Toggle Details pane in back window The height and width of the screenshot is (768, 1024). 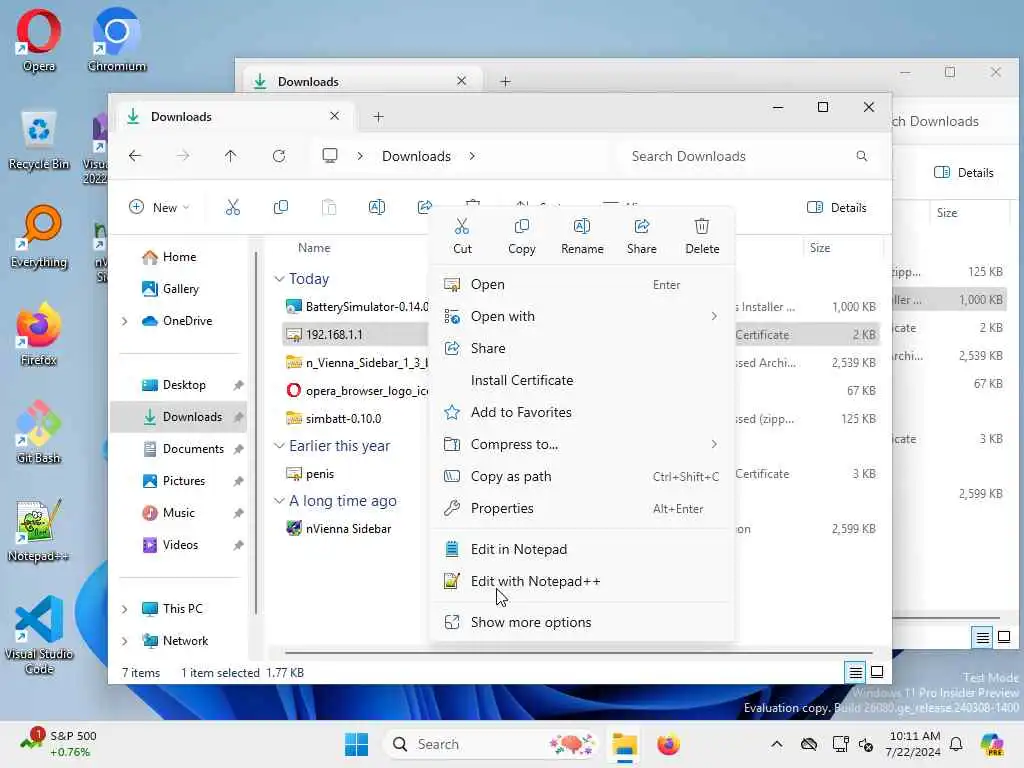click(x=963, y=172)
